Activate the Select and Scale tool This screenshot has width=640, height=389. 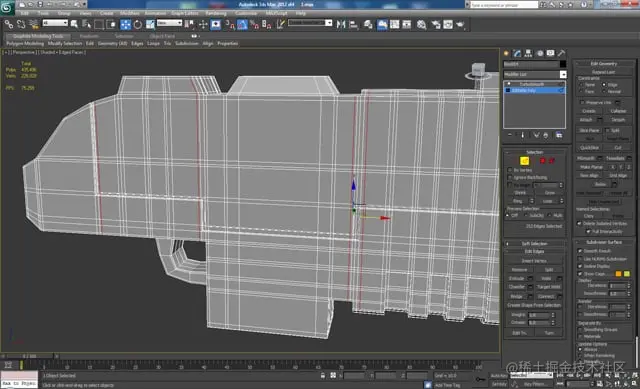[x=150, y=24]
